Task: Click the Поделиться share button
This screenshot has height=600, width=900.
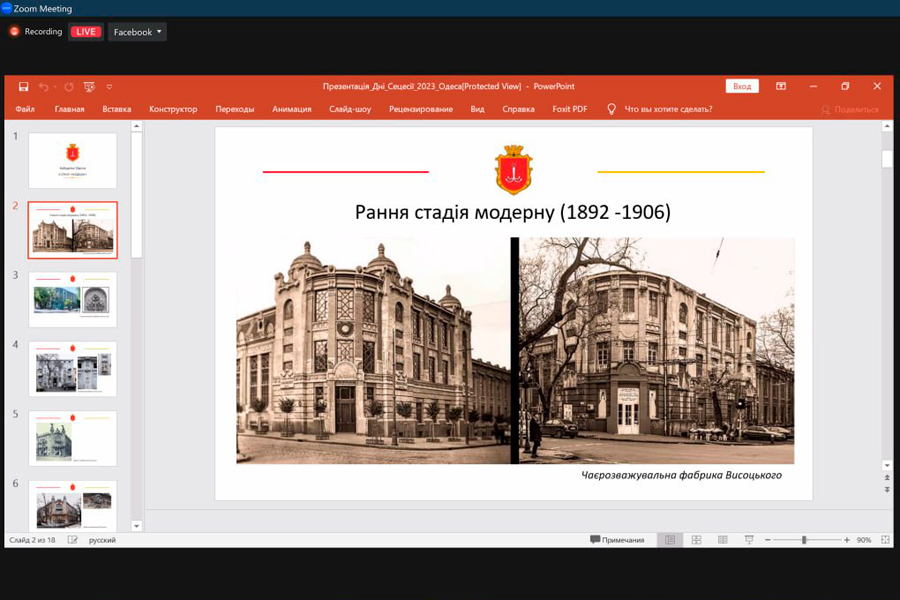Action: tap(850, 110)
